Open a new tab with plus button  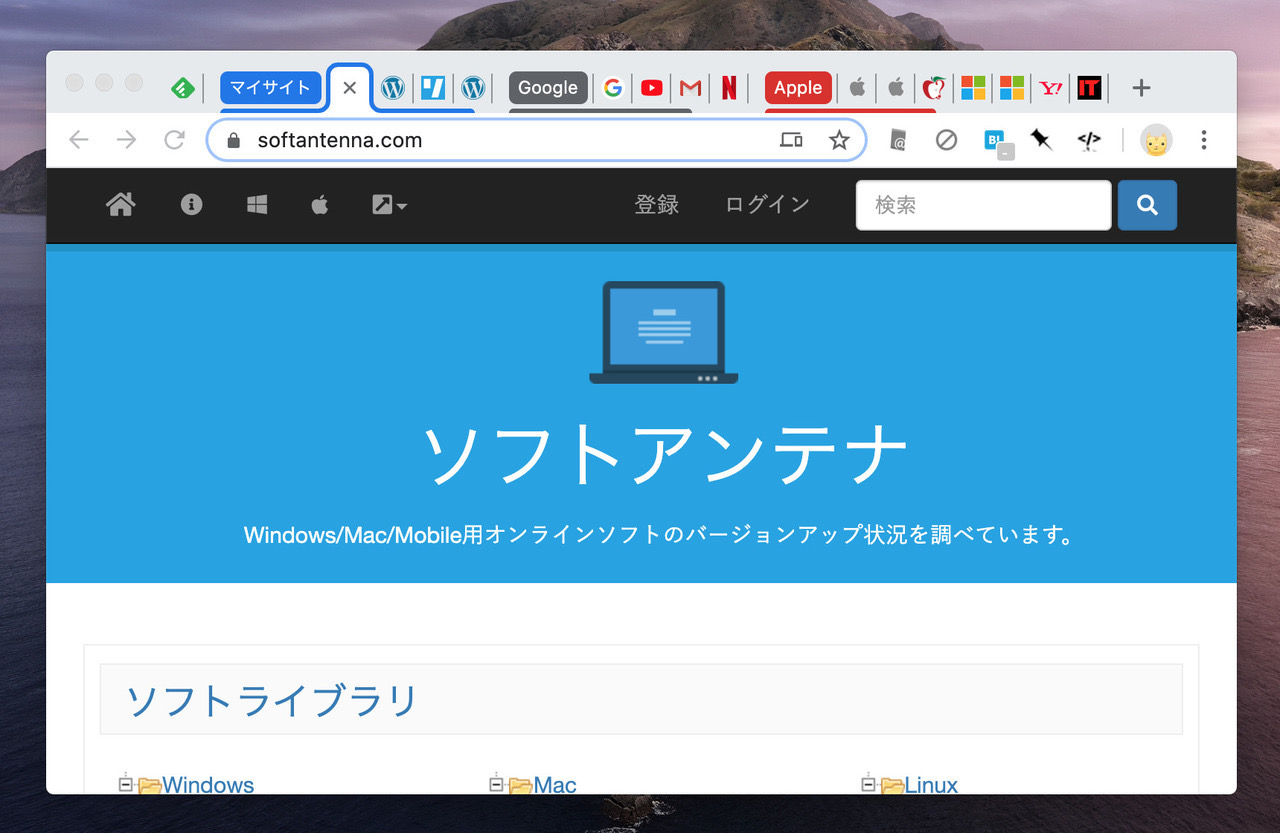click(1141, 88)
